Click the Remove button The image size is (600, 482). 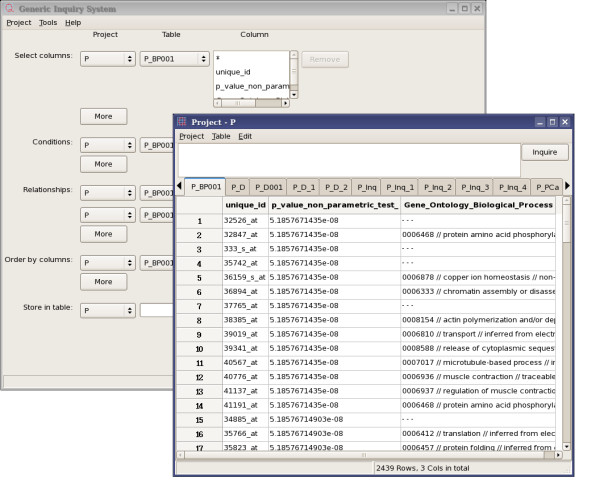coord(325,59)
